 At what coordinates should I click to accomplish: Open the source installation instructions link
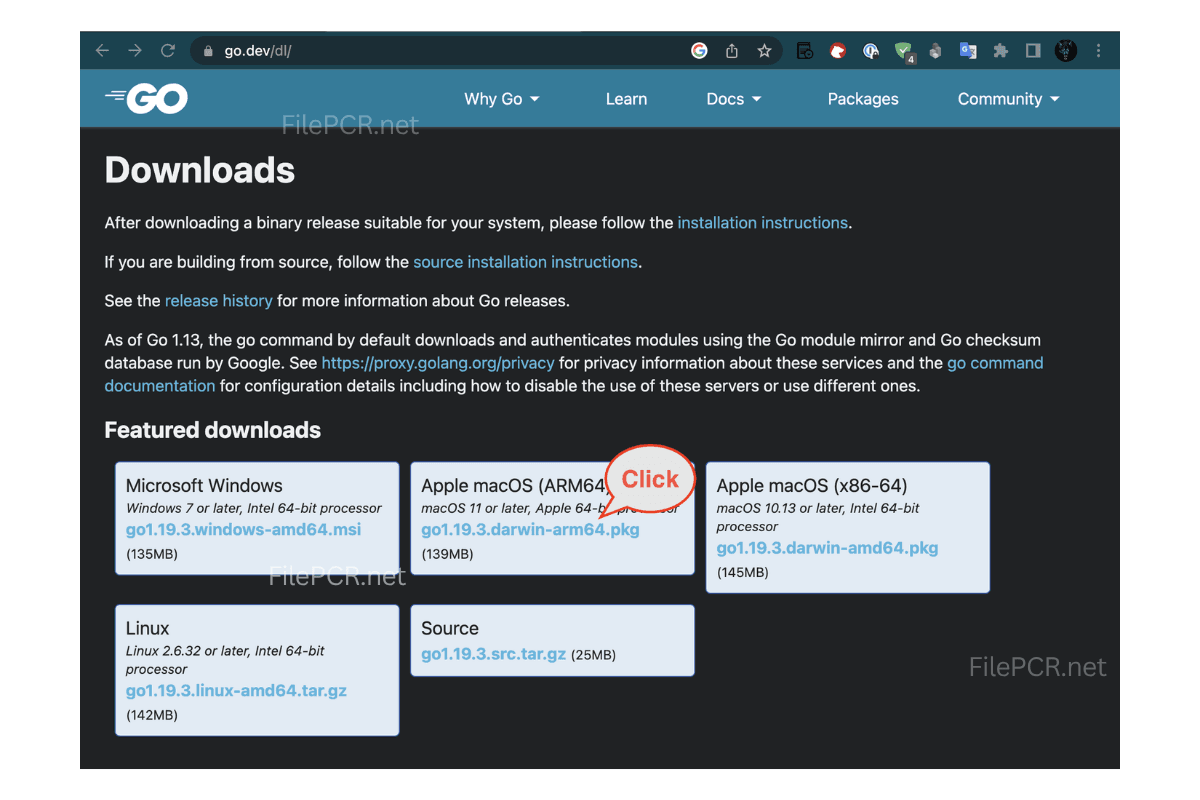pyautogui.click(x=525, y=262)
